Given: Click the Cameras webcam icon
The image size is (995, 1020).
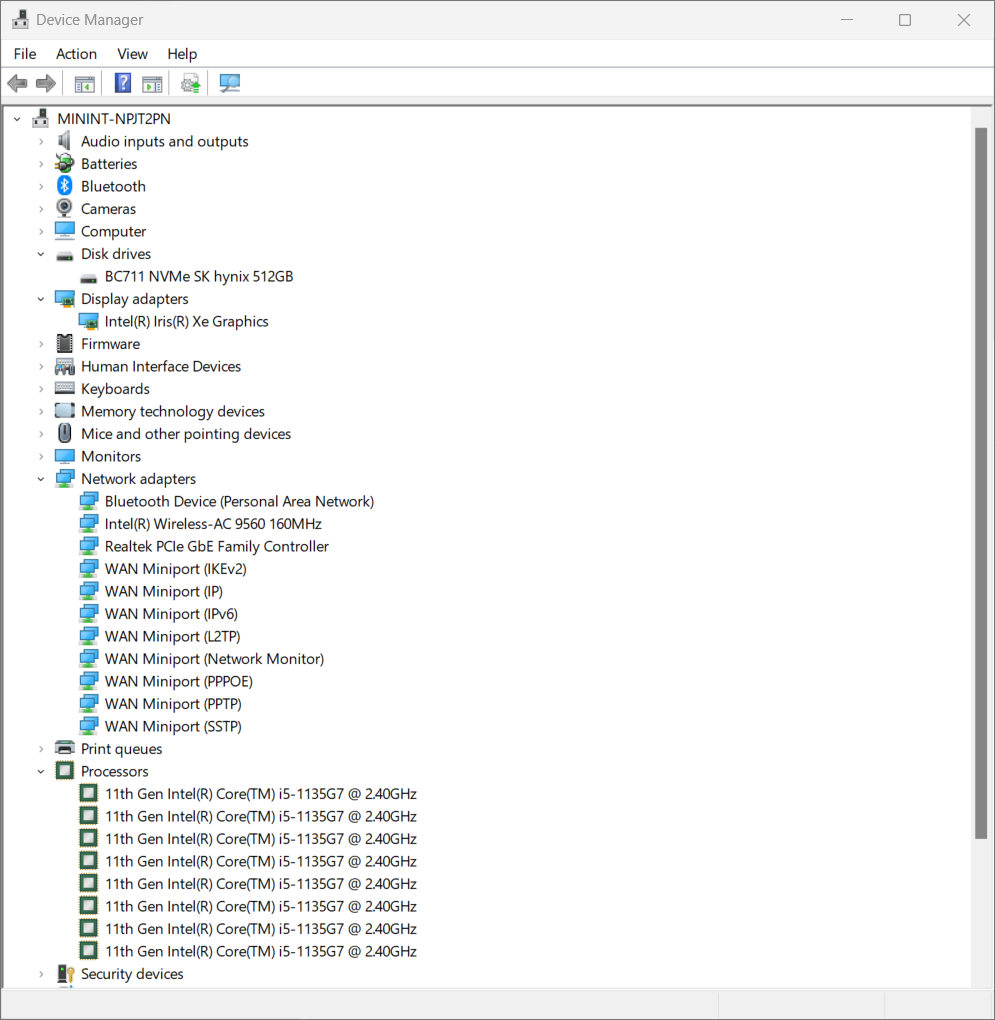Looking at the screenshot, I should point(64,208).
